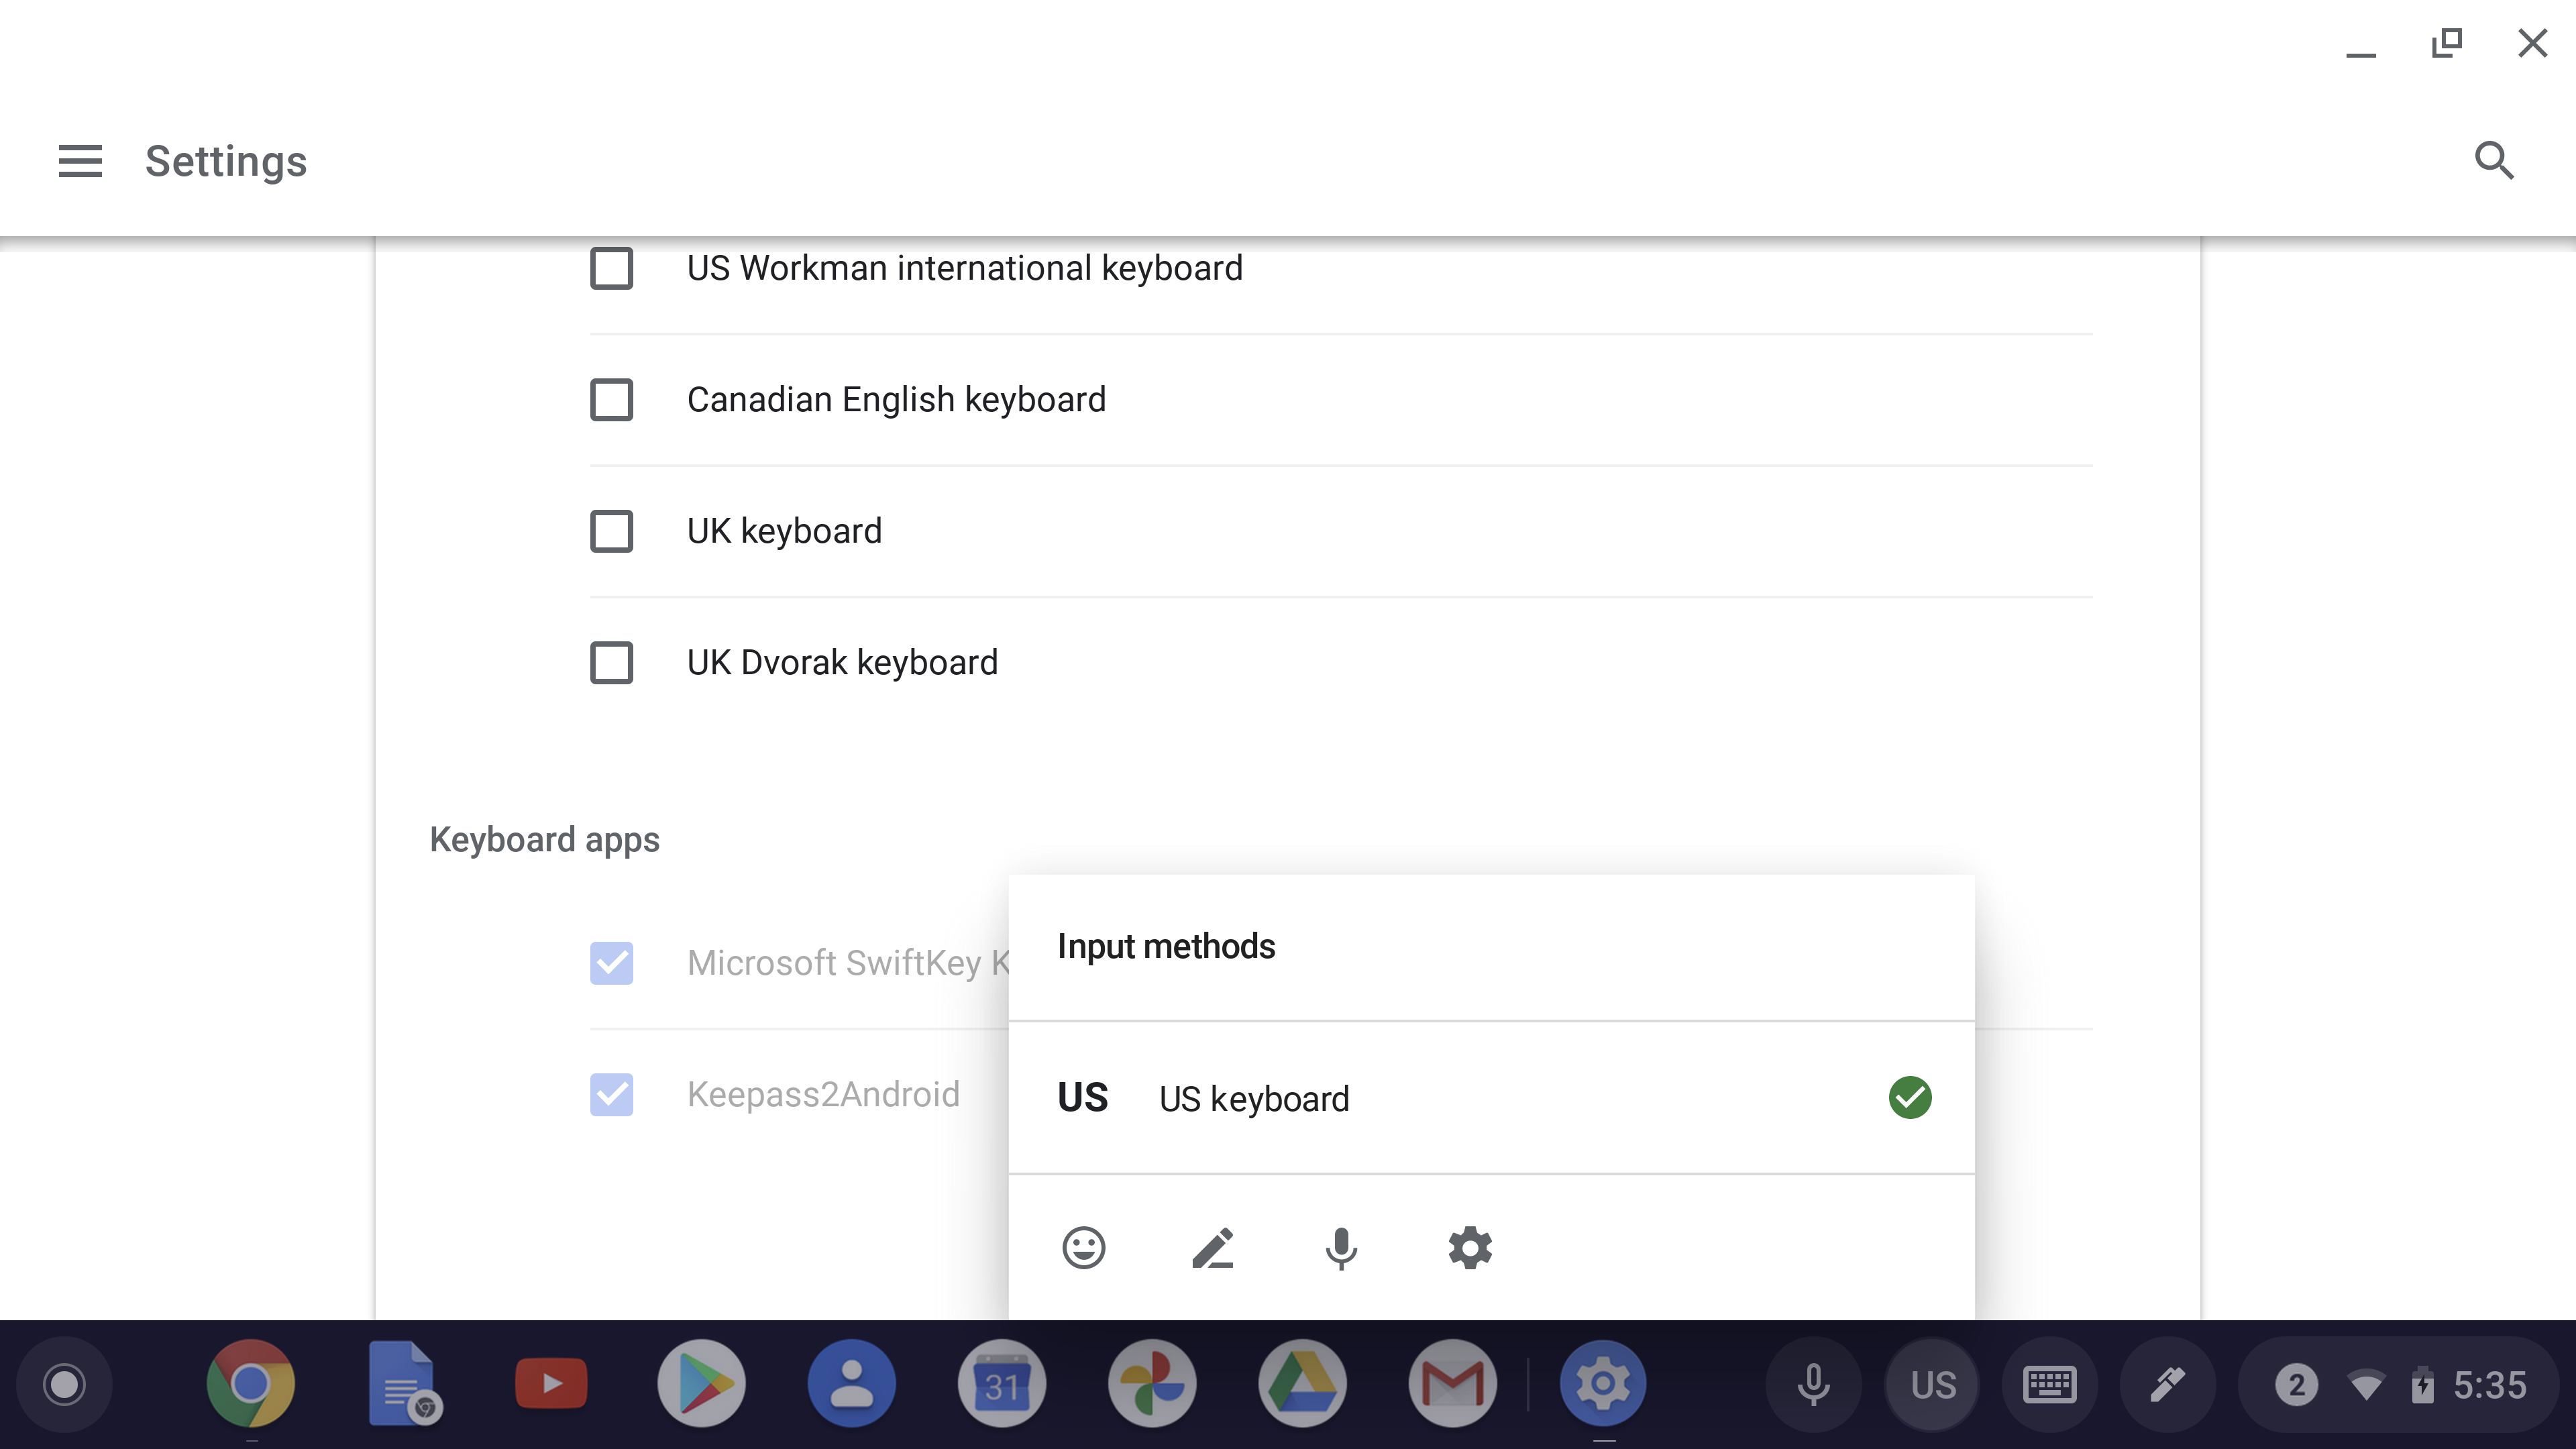Launch YouTube from the shelf

(550, 1383)
